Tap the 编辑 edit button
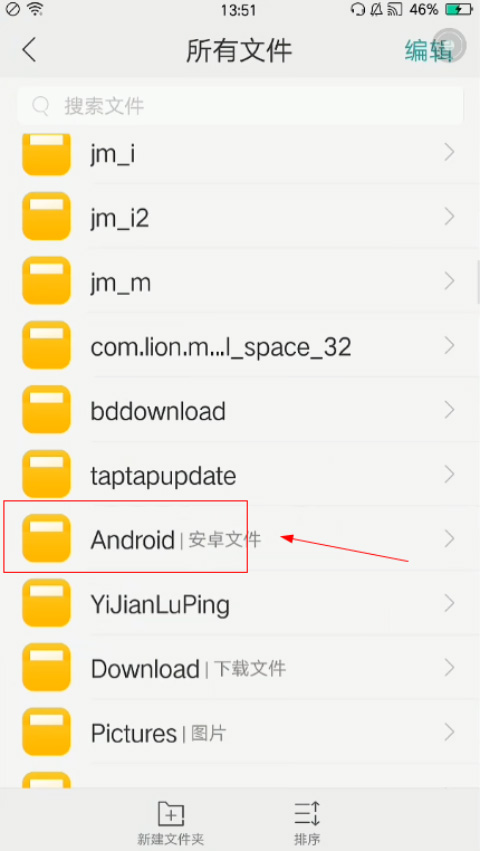The width and height of the screenshot is (480, 851). point(428,50)
